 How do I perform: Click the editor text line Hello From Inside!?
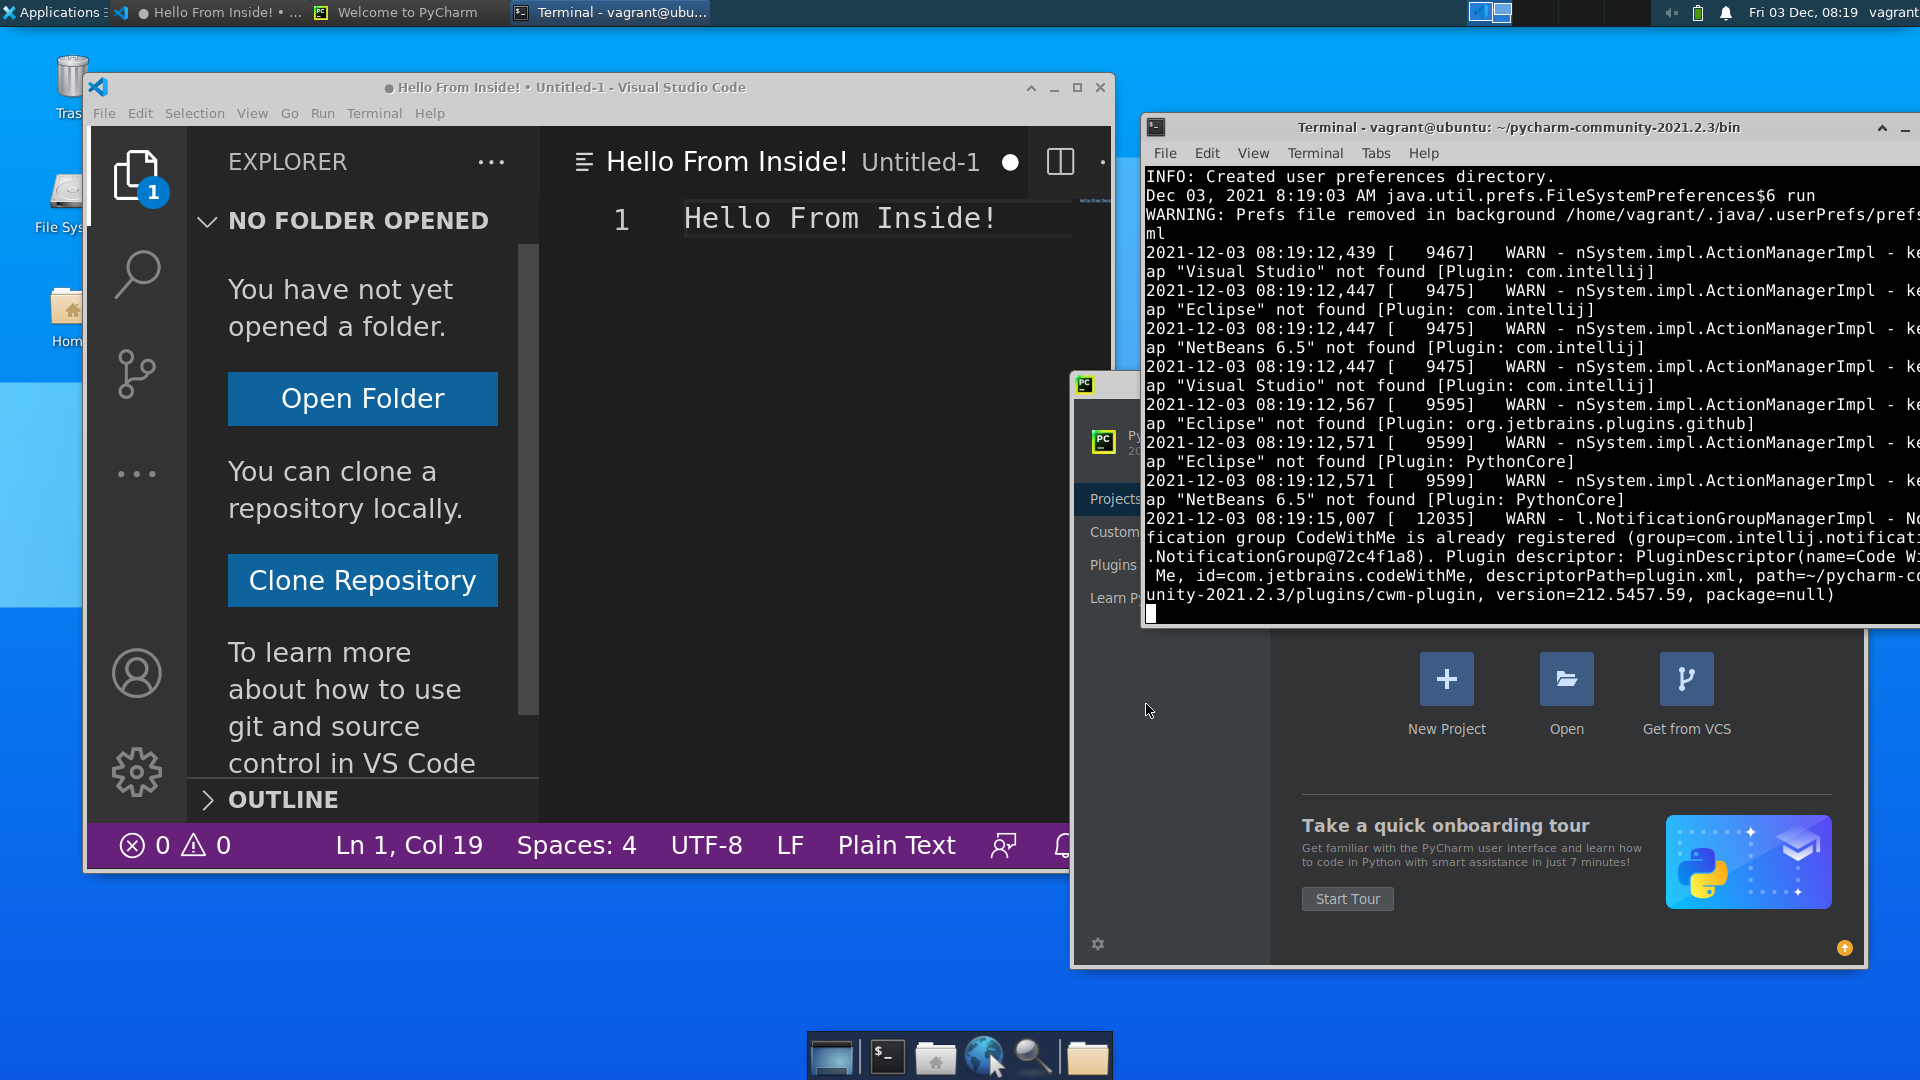840,218
